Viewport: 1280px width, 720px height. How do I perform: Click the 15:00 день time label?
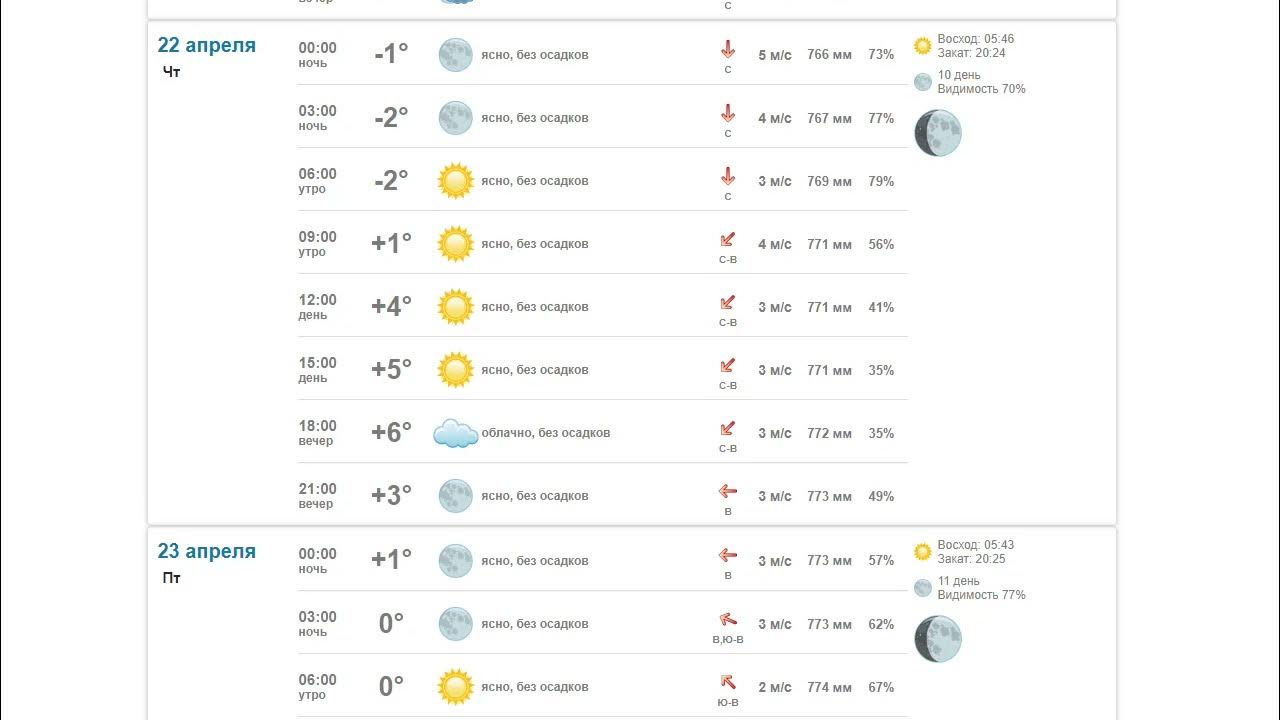coord(318,370)
